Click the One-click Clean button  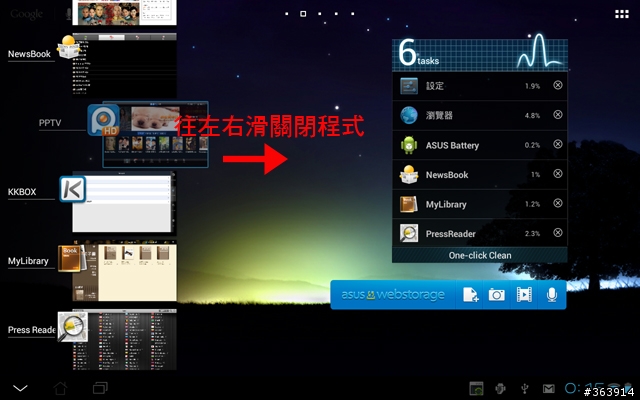(x=480, y=256)
